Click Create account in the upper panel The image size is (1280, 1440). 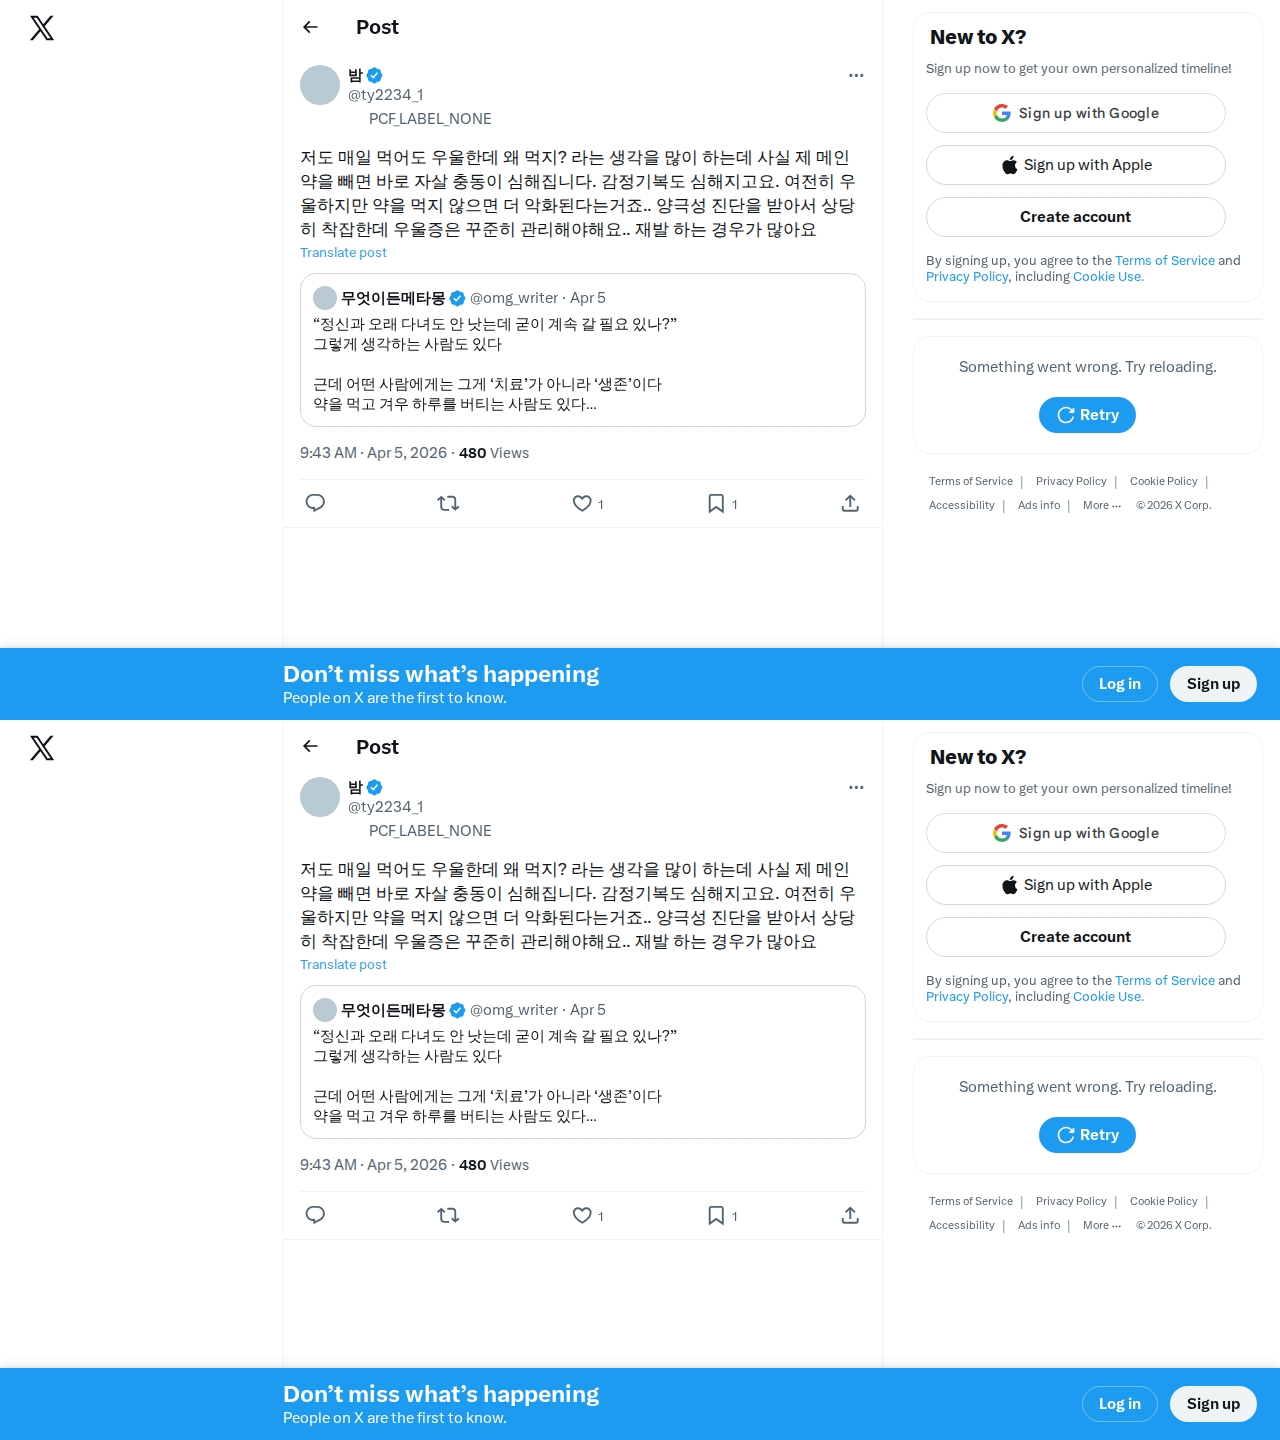(1076, 217)
